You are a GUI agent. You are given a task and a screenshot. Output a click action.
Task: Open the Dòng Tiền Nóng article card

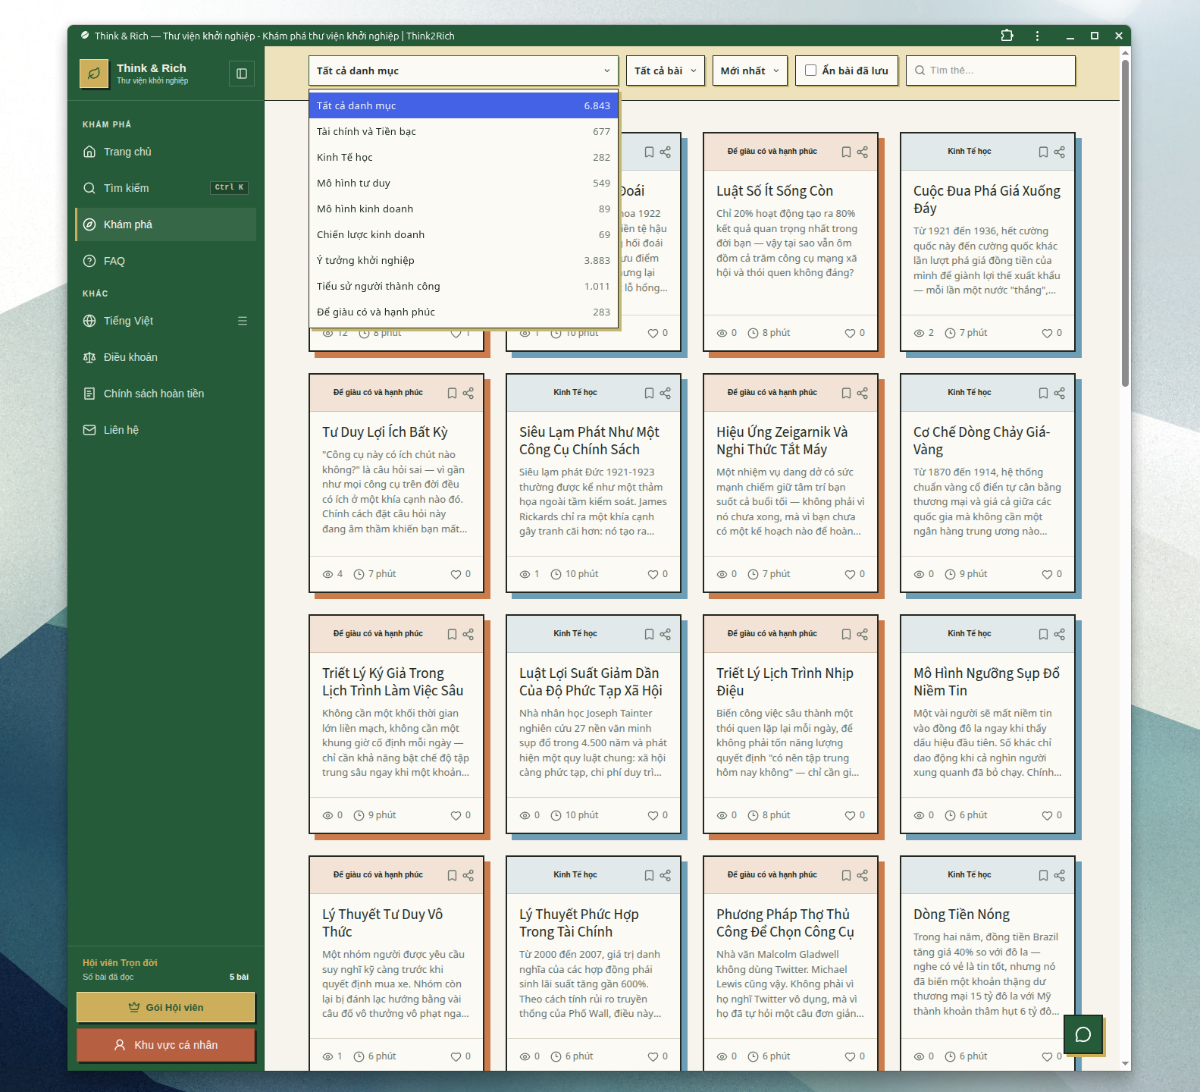pyautogui.click(x=987, y=965)
